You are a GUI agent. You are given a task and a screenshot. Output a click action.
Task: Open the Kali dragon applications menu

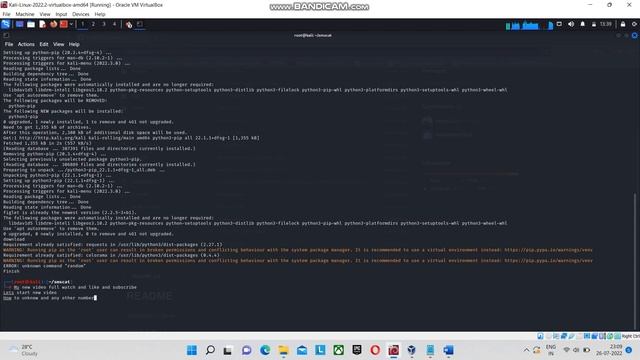(x=6, y=24)
